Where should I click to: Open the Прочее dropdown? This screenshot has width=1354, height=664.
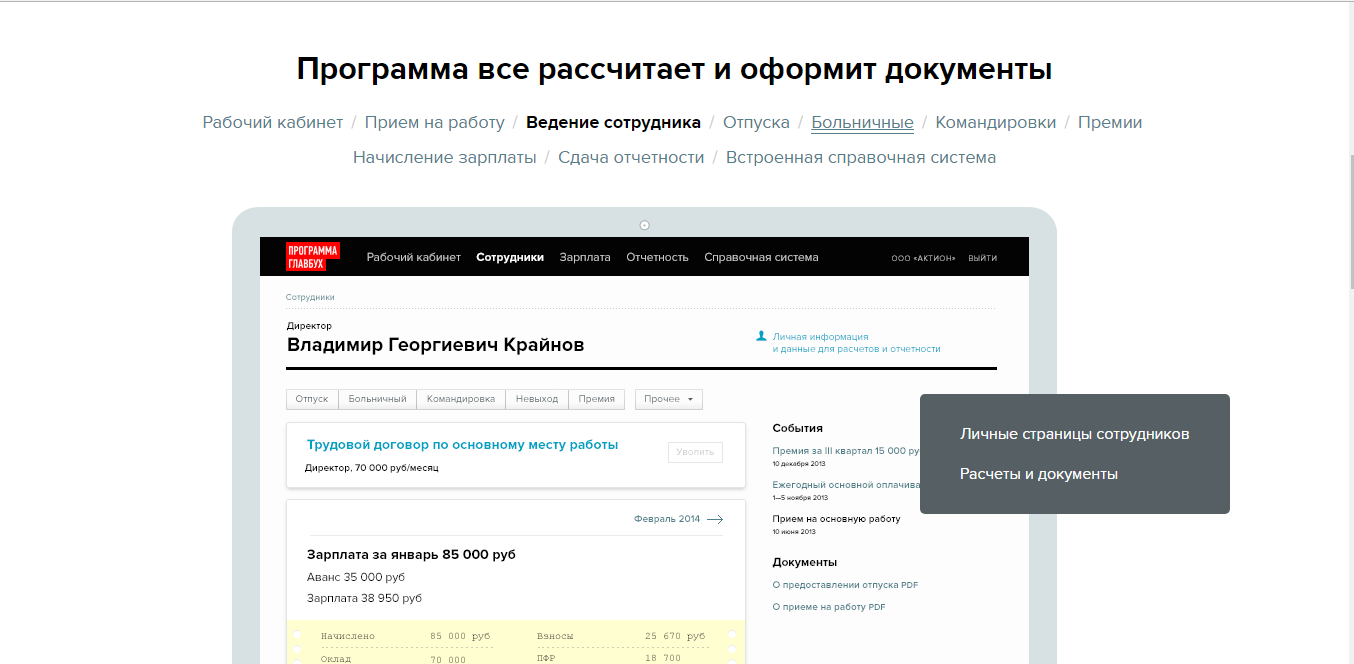(x=667, y=398)
